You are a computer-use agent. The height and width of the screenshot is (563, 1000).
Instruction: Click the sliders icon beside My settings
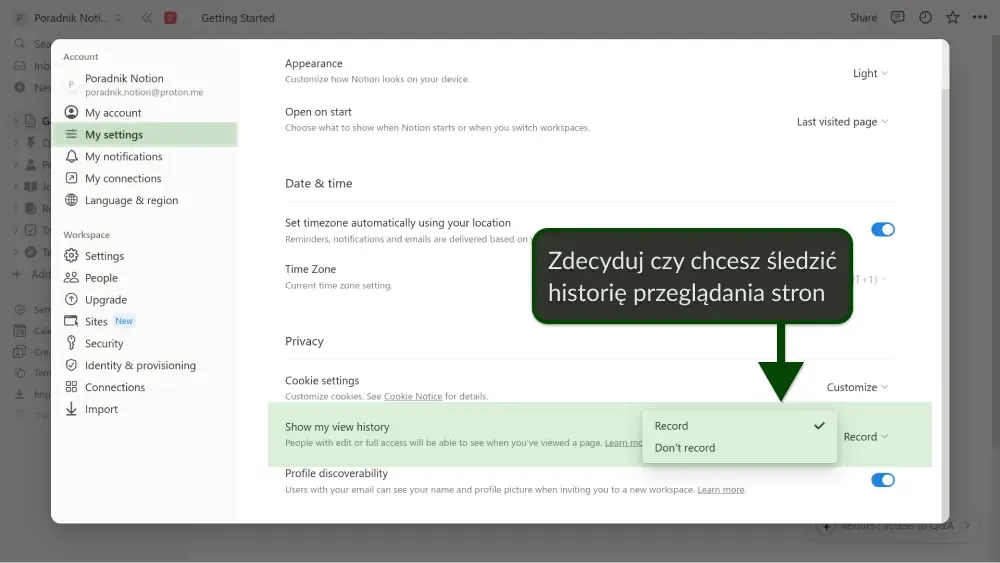coord(71,135)
